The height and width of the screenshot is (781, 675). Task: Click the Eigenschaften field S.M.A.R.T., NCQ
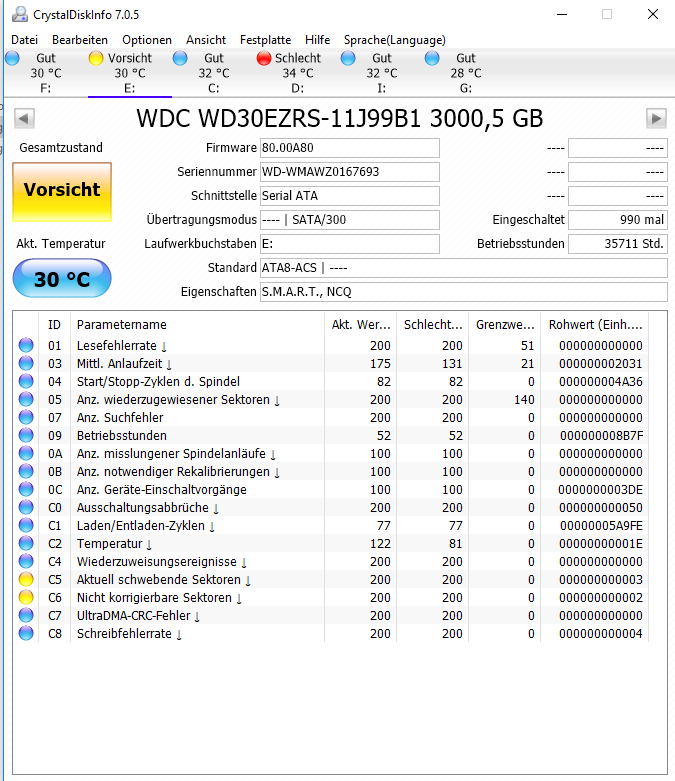[464, 292]
